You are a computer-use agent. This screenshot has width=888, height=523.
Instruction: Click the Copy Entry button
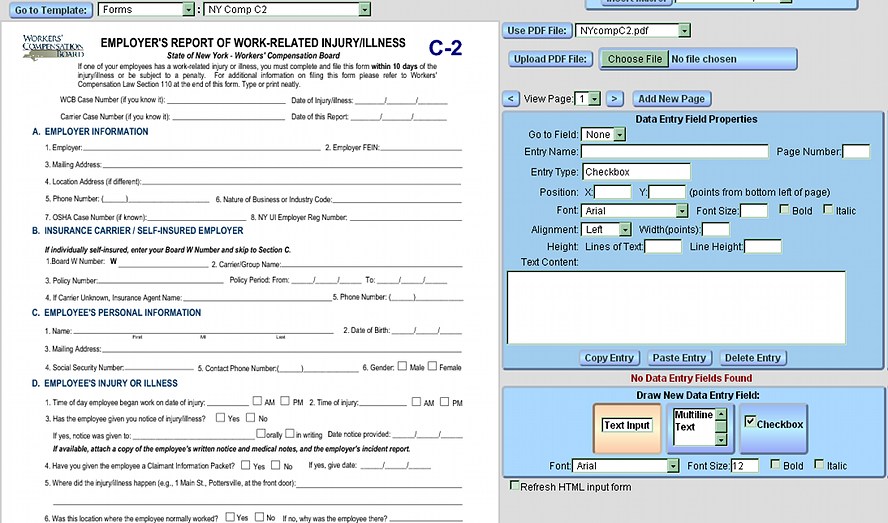point(609,358)
